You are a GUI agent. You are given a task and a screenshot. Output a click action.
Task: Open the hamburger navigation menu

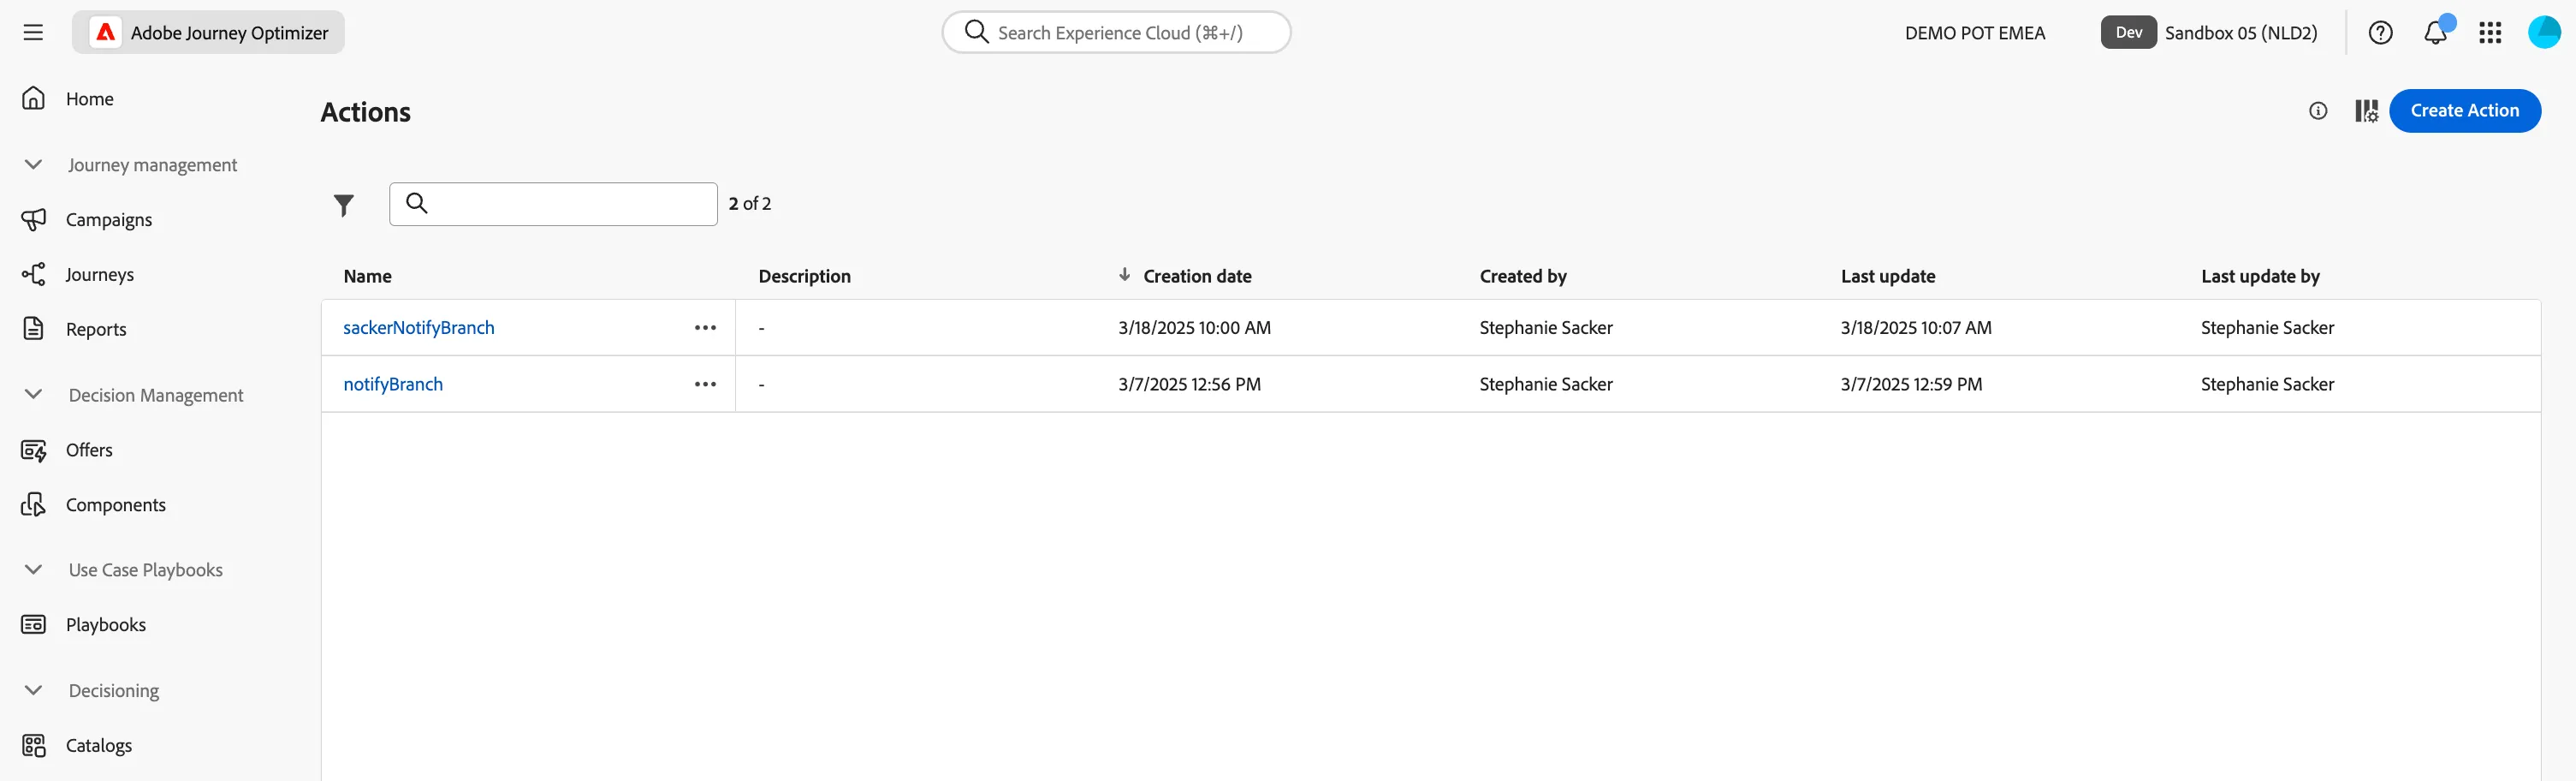pyautogui.click(x=33, y=32)
